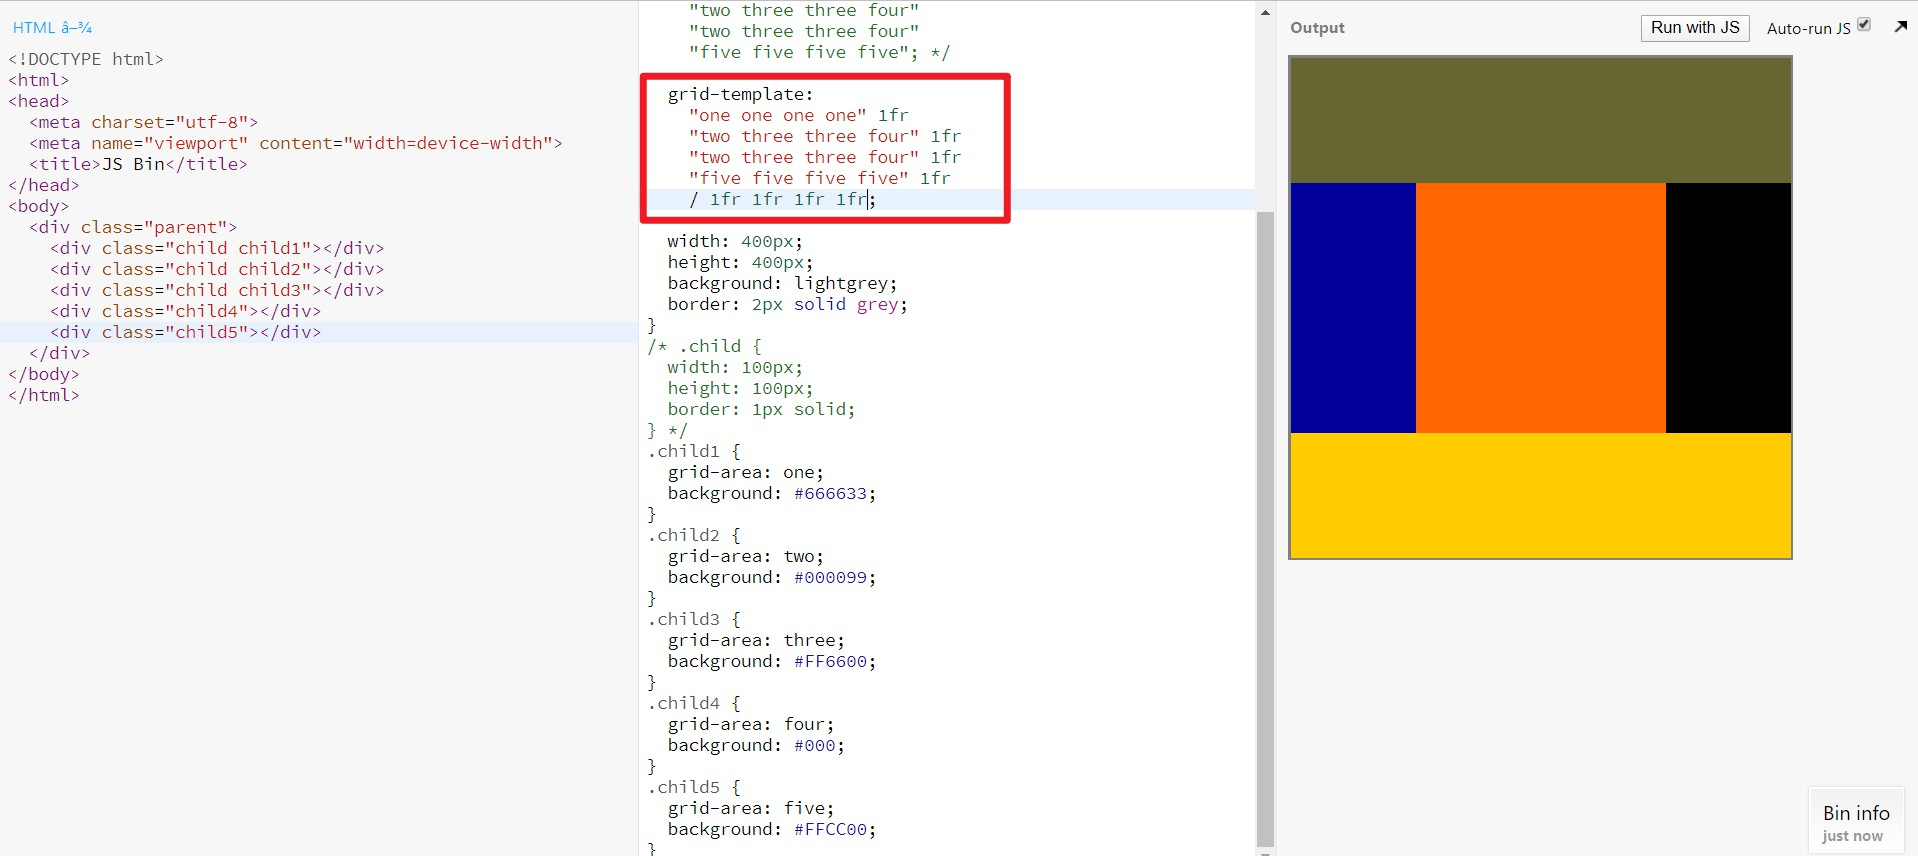The height and width of the screenshot is (856, 1918).
Task: Click the black grid area in output
Action: 1728,308
